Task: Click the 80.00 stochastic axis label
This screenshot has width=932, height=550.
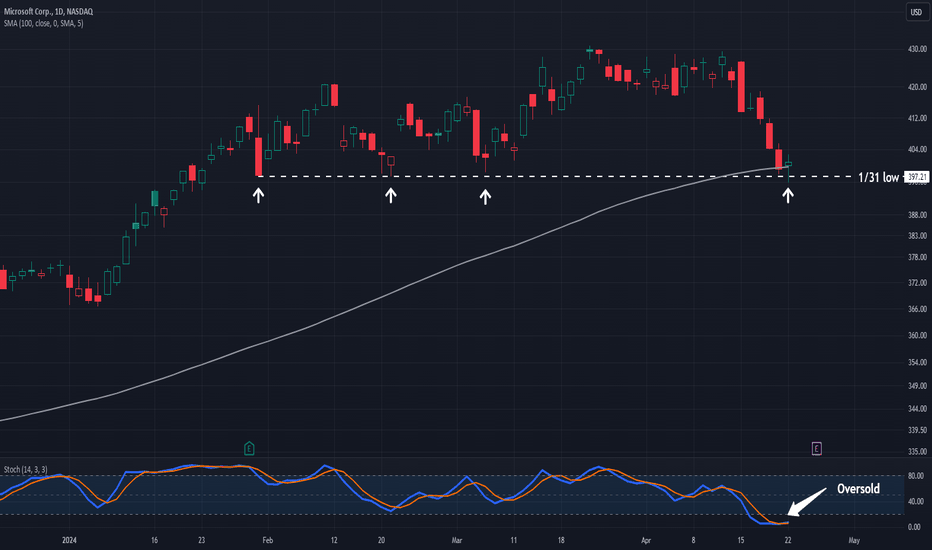Action: tap(916, 476)
